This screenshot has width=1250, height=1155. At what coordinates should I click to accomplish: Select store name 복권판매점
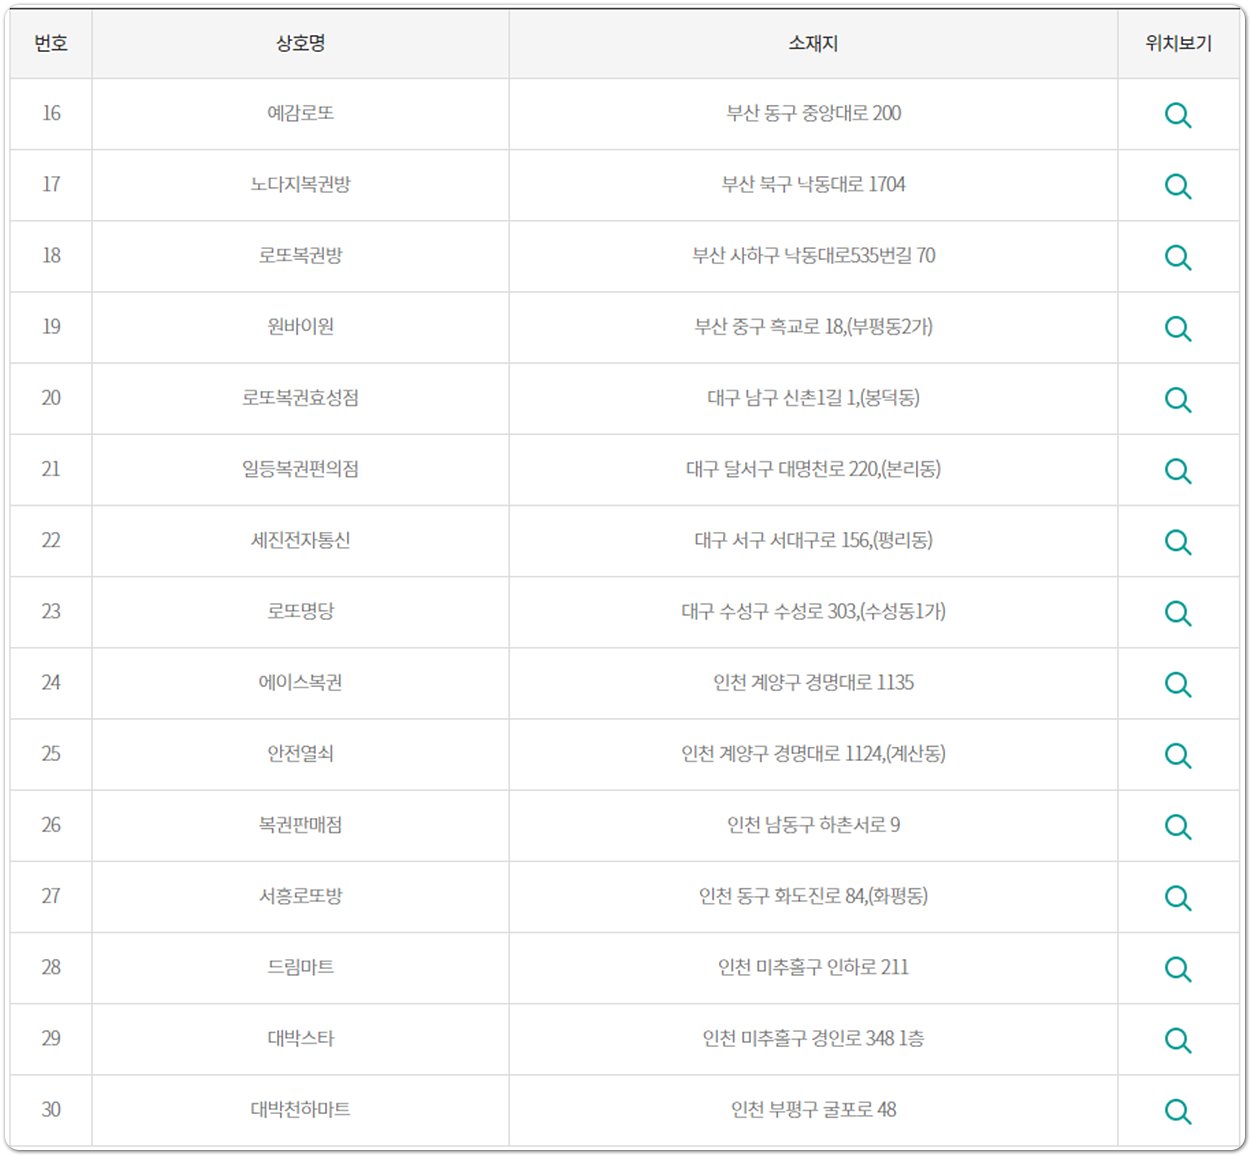tap(300, 824)
